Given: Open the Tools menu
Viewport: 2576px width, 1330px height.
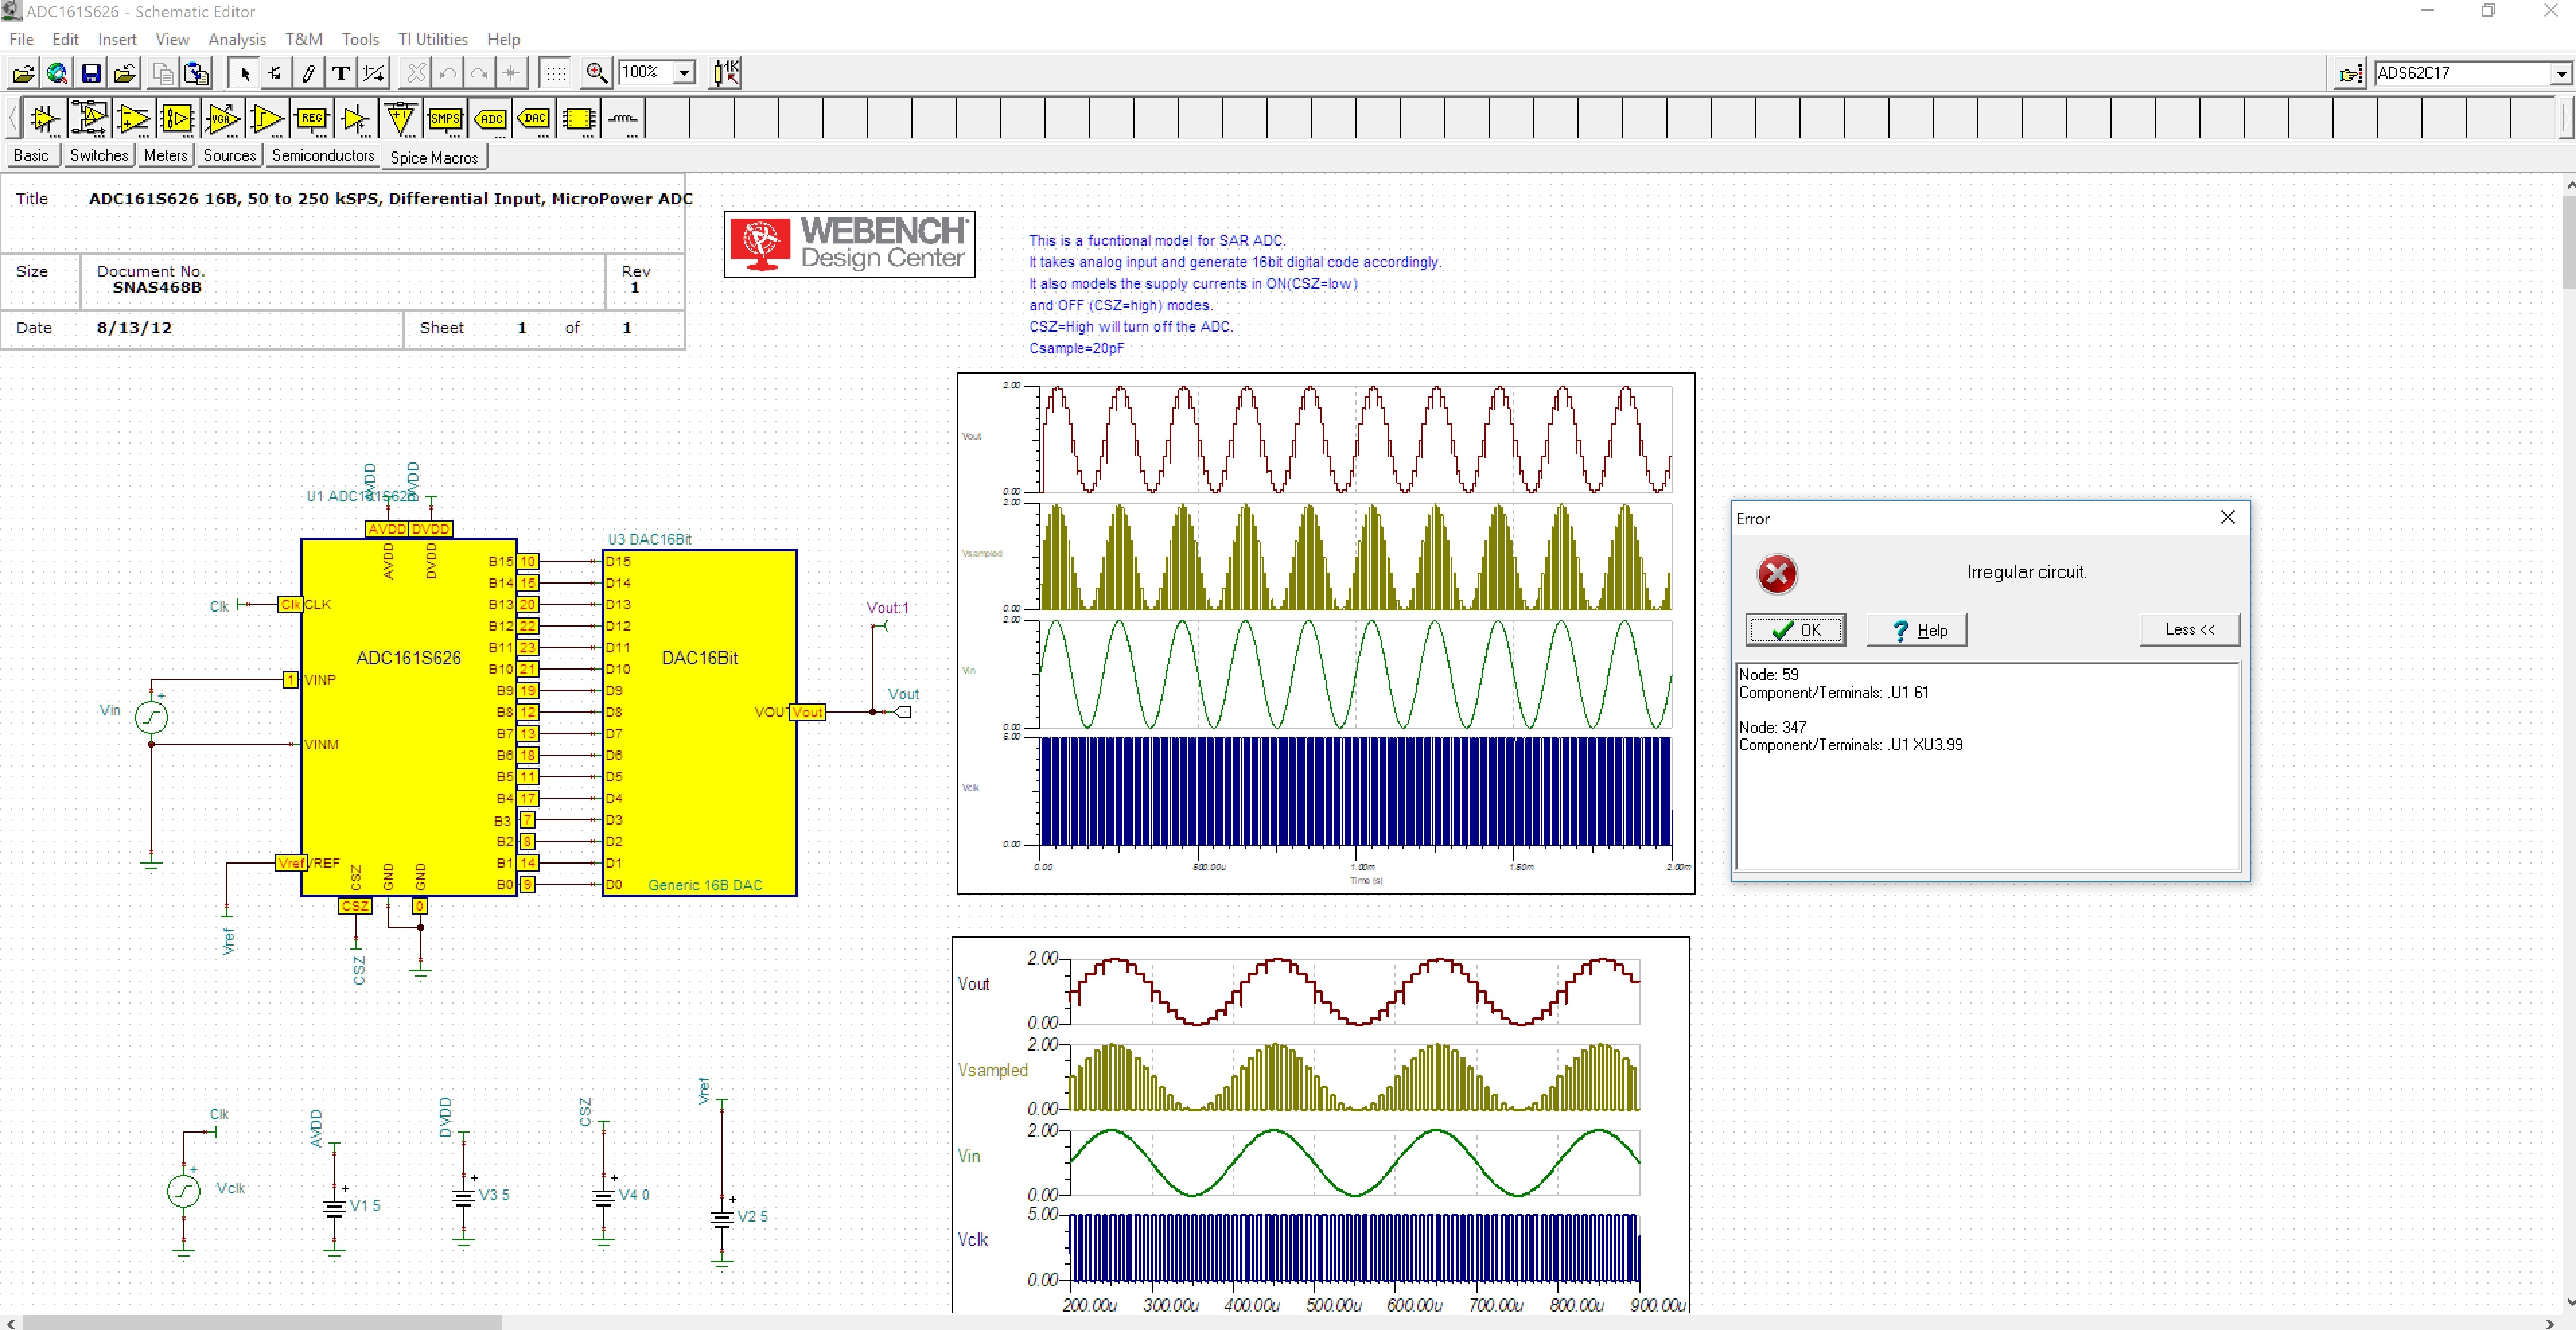Looking at the screenshot, I should tap(360, 39).
